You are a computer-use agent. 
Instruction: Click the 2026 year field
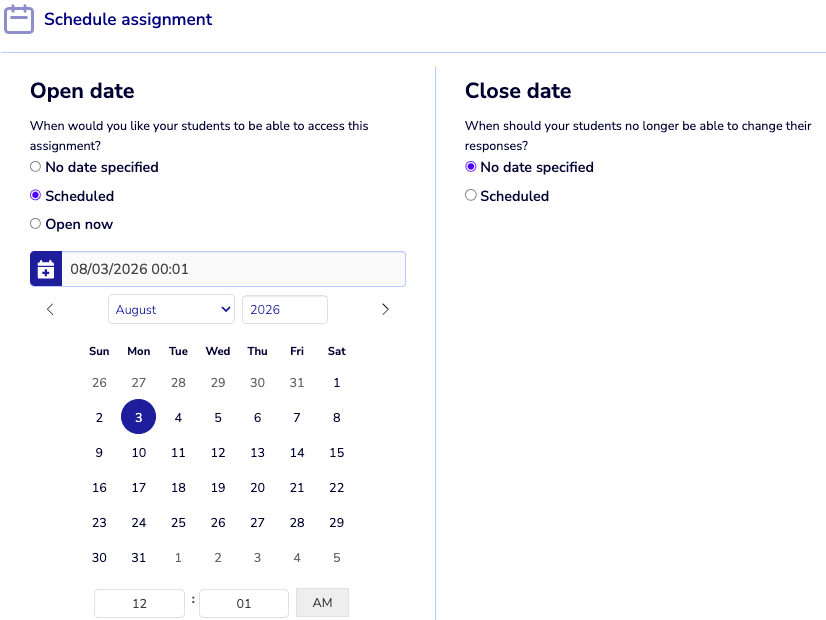[284, 309]
